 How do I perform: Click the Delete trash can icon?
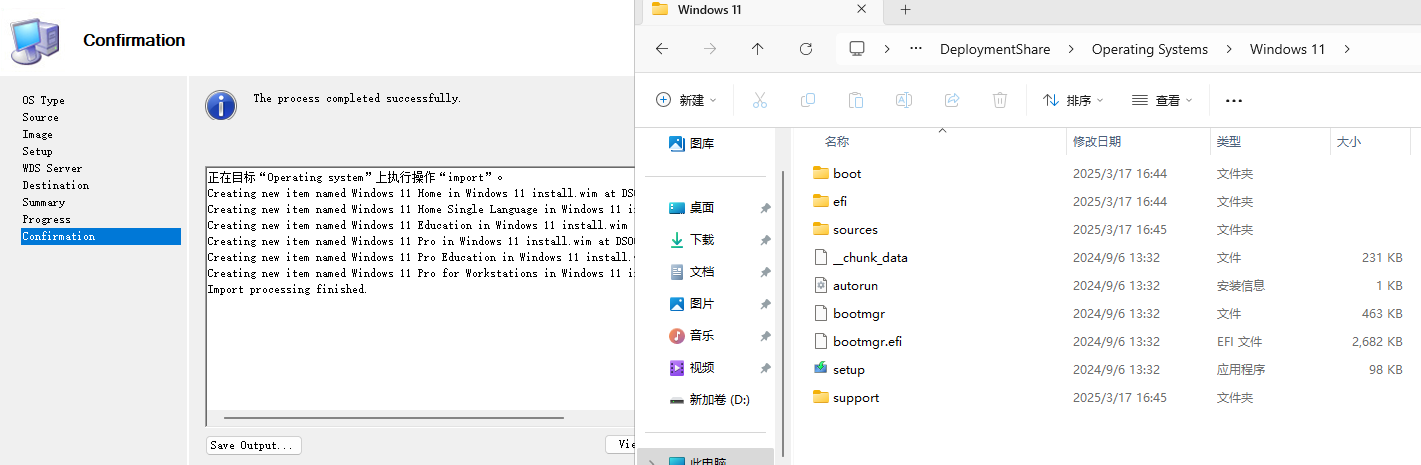point(1000,100)
